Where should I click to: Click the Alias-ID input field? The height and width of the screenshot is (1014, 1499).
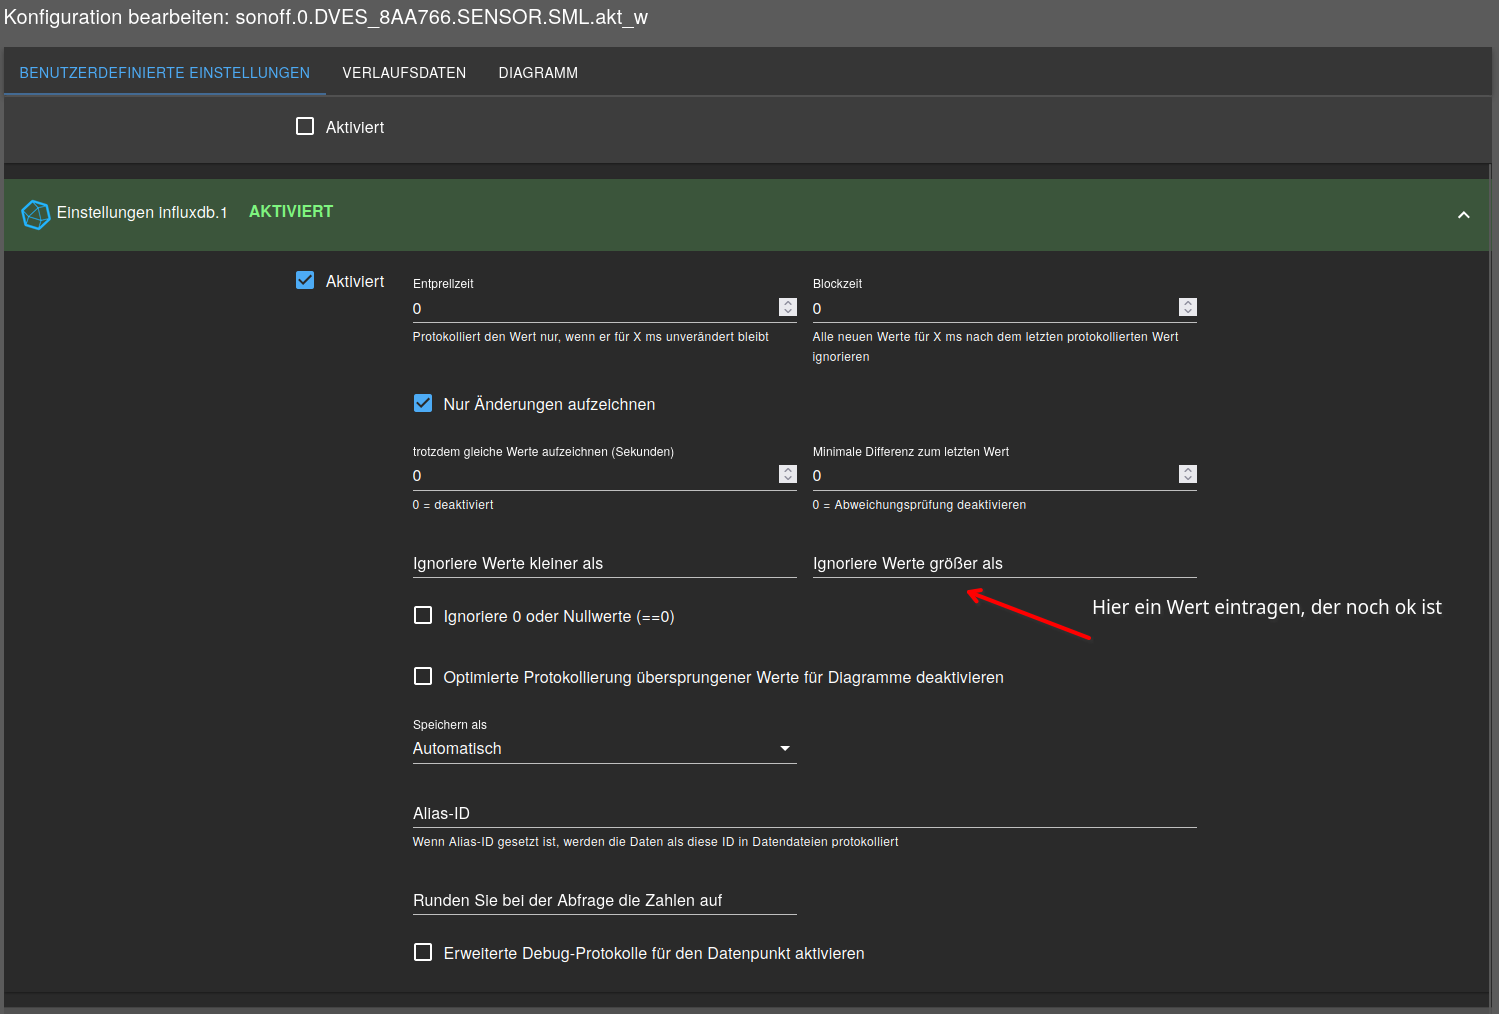pyautogui.click(x=805, y=814)
